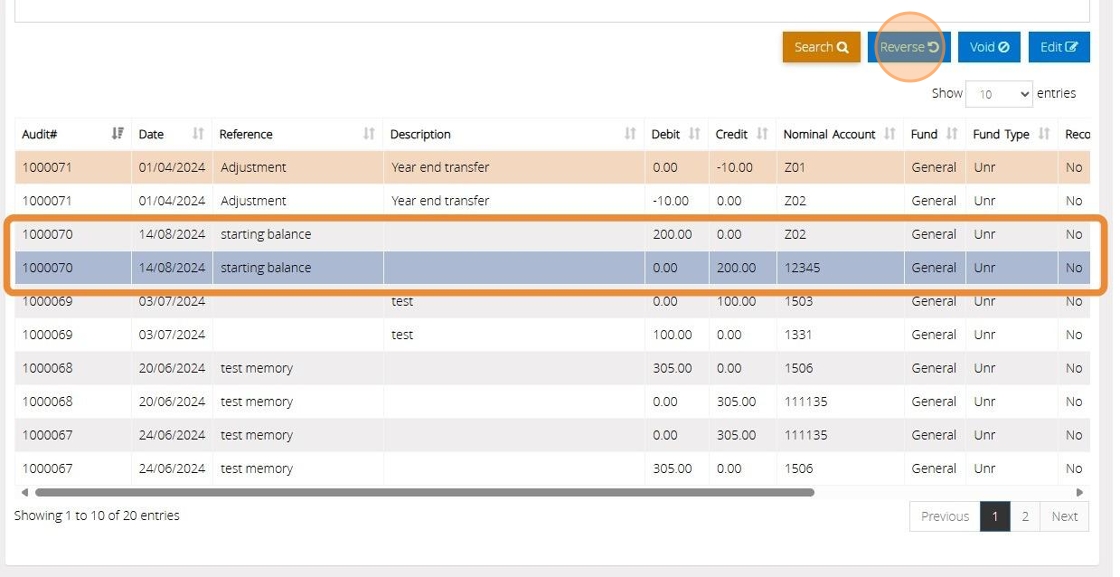
Task: Click the 'test' description for account 1331
Action: (x=402, y=334)
